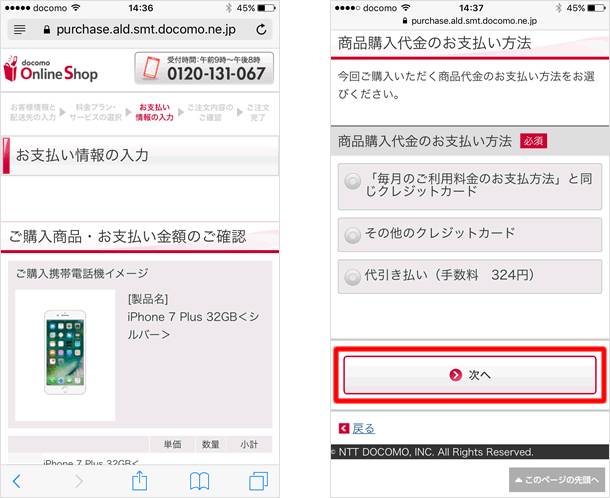Tap the lock icon in left address bar
This screenshot has height=498, width=610.
point(47,30)
